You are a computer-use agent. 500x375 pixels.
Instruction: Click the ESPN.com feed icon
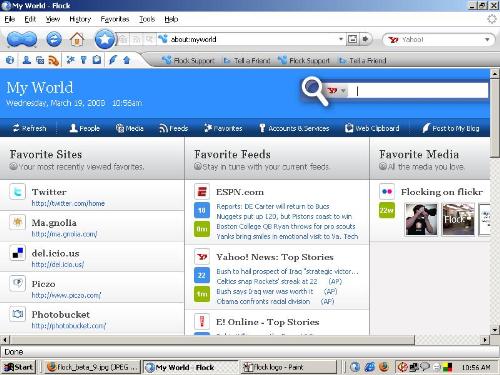(202, 192)
